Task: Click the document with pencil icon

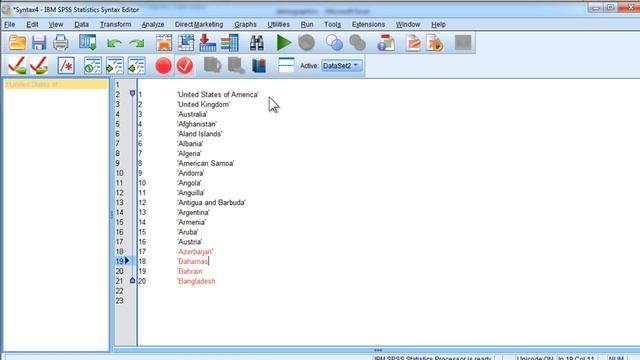Action: [413, 42]
